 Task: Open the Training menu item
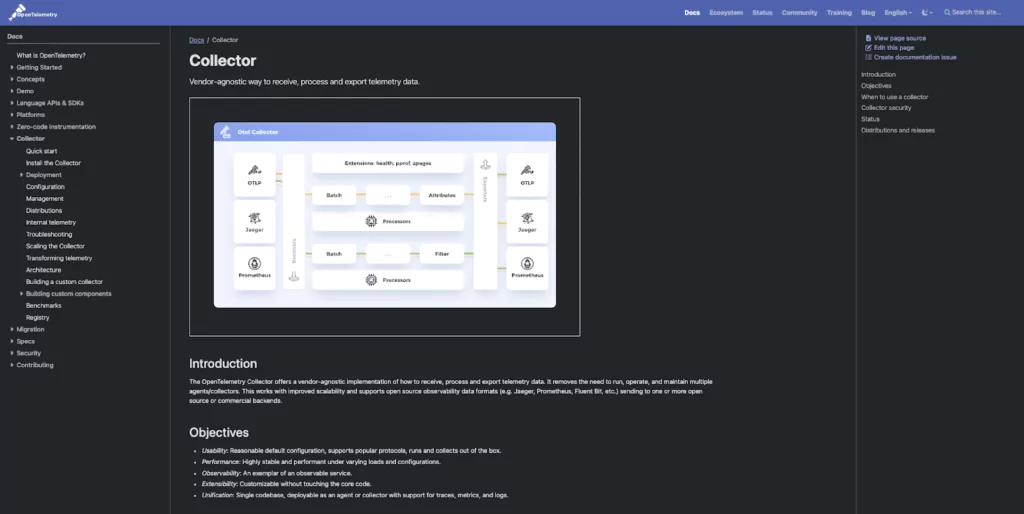pyautogui.click(x=839, y=12)
